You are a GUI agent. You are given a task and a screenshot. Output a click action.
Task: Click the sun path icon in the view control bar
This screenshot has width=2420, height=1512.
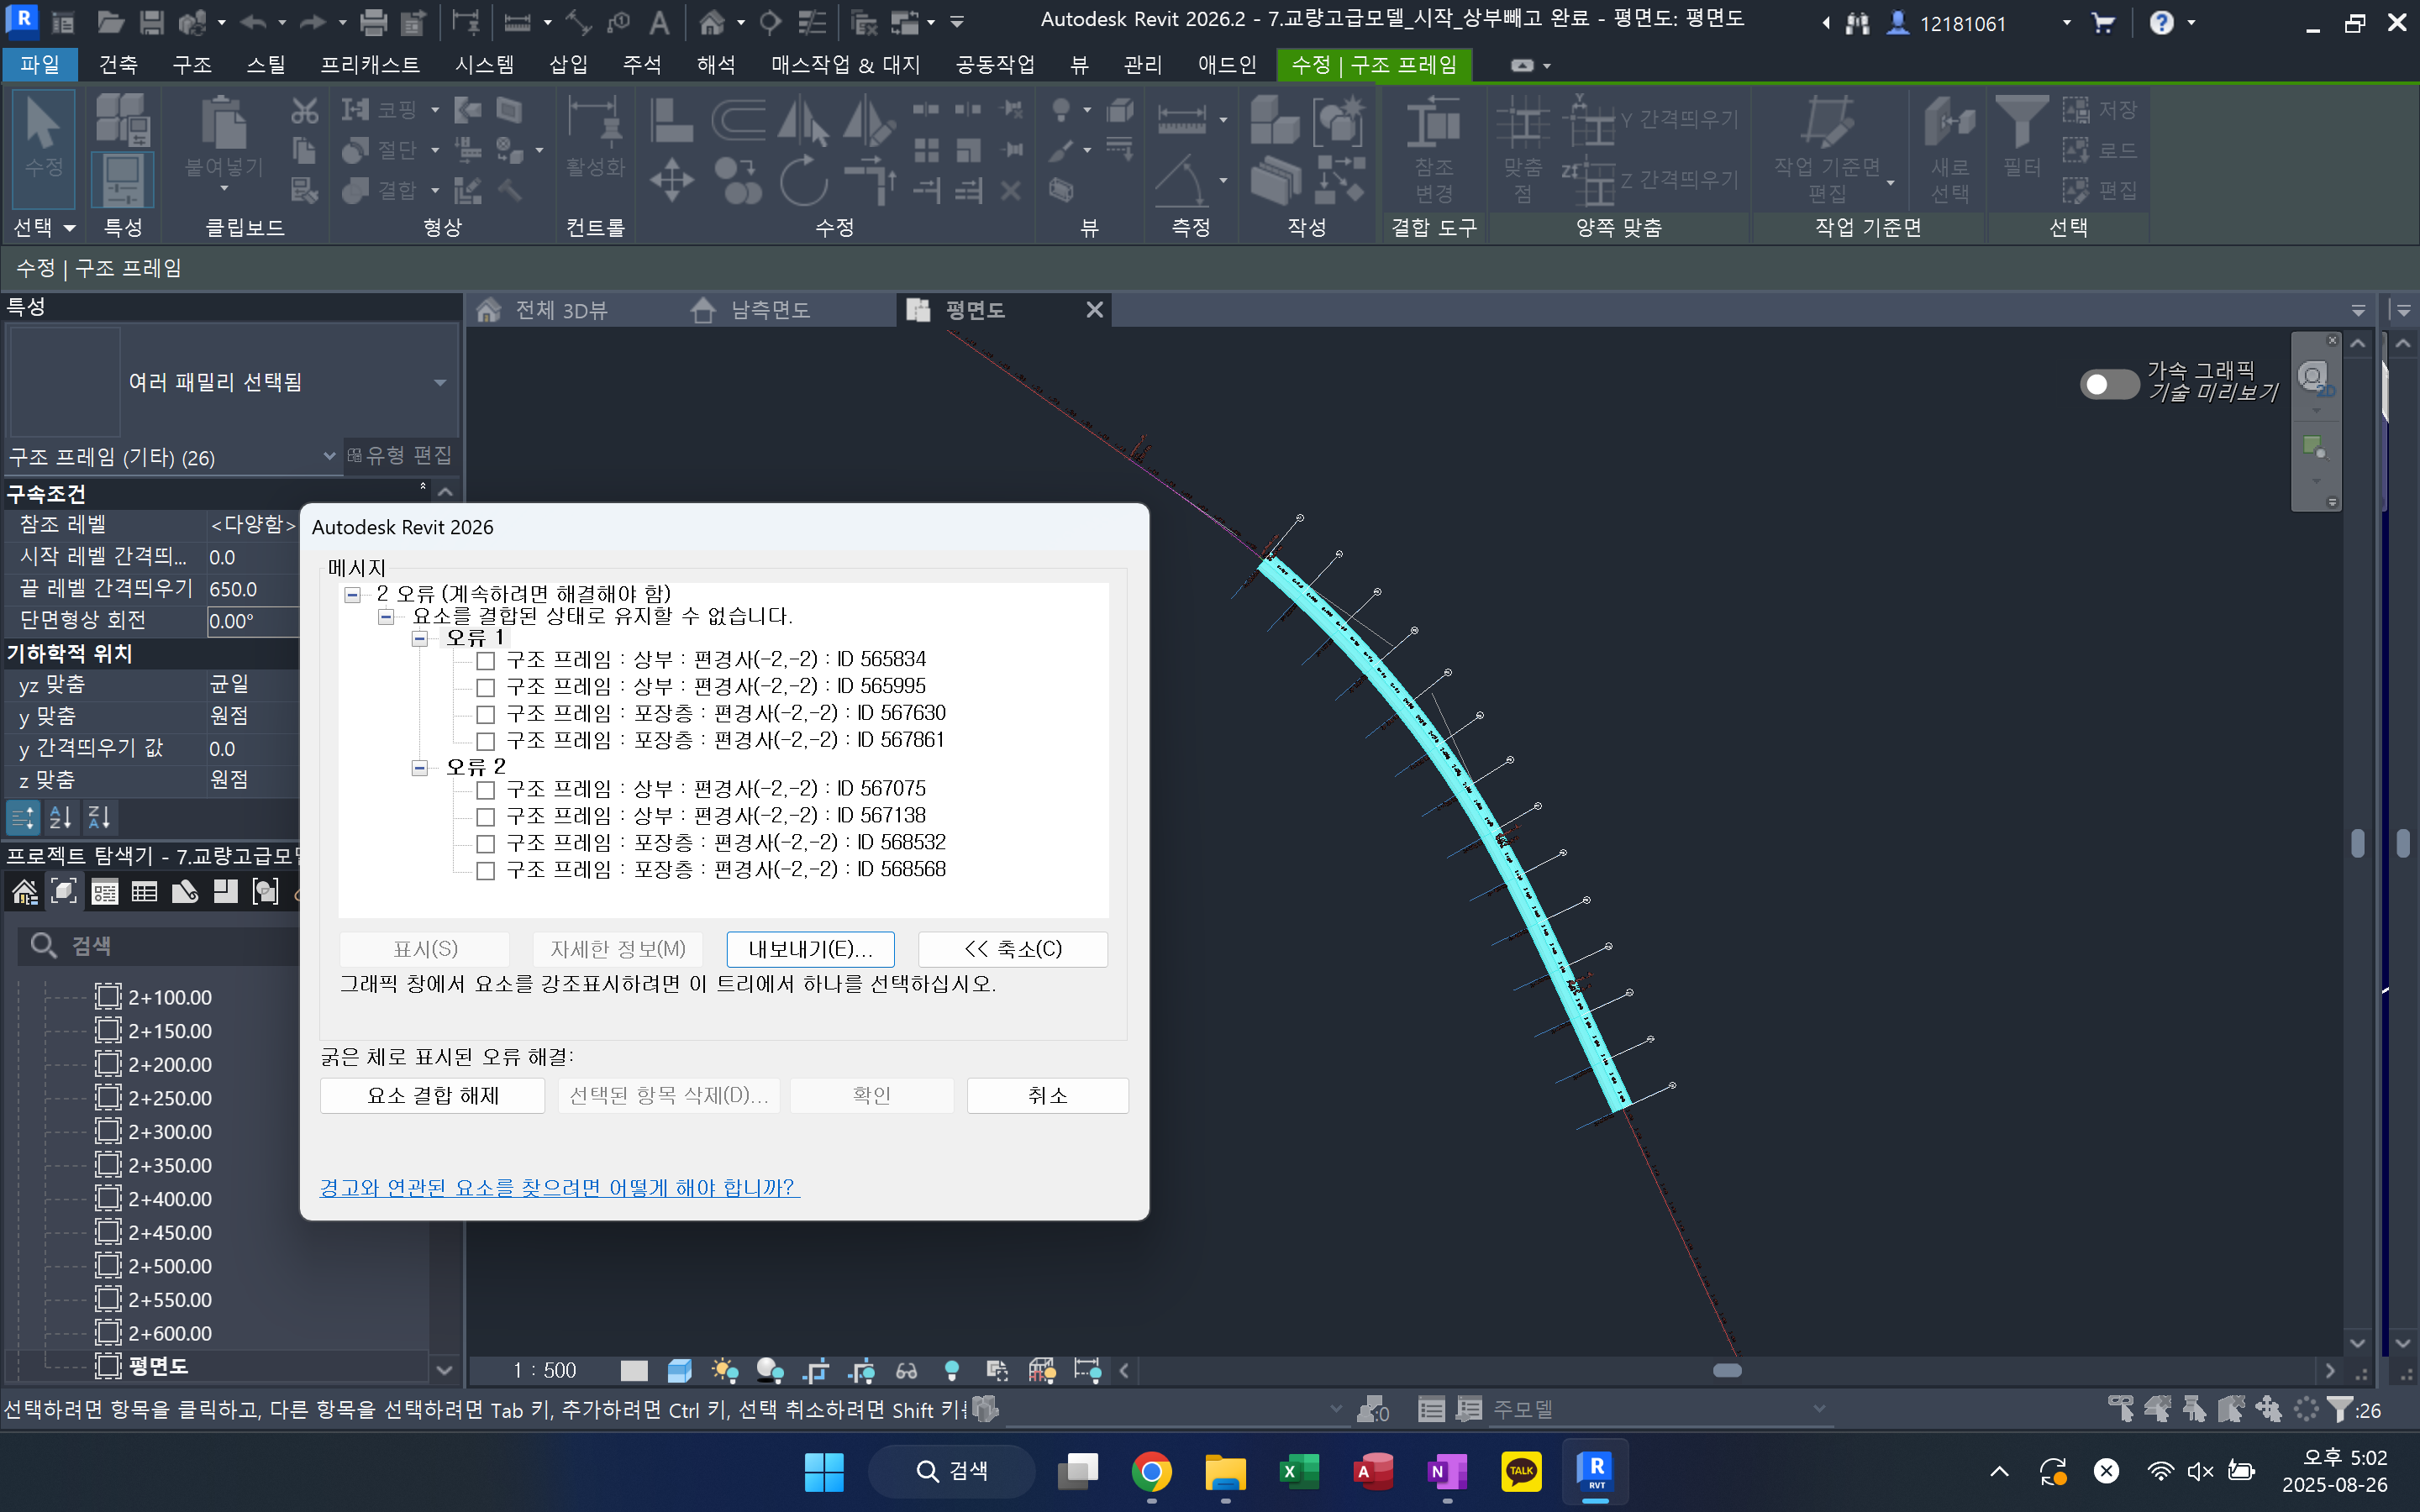724,1370
